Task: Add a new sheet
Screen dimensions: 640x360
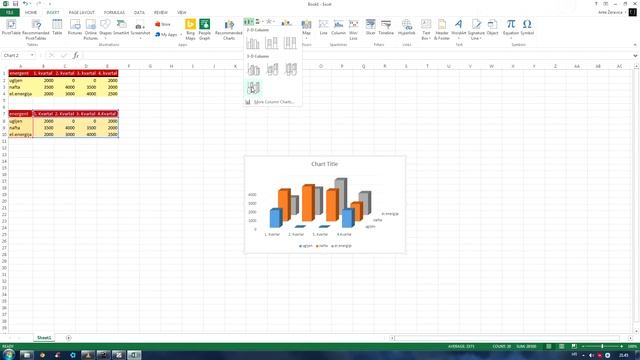Action: pyautogui.click(x=68, y=338)
